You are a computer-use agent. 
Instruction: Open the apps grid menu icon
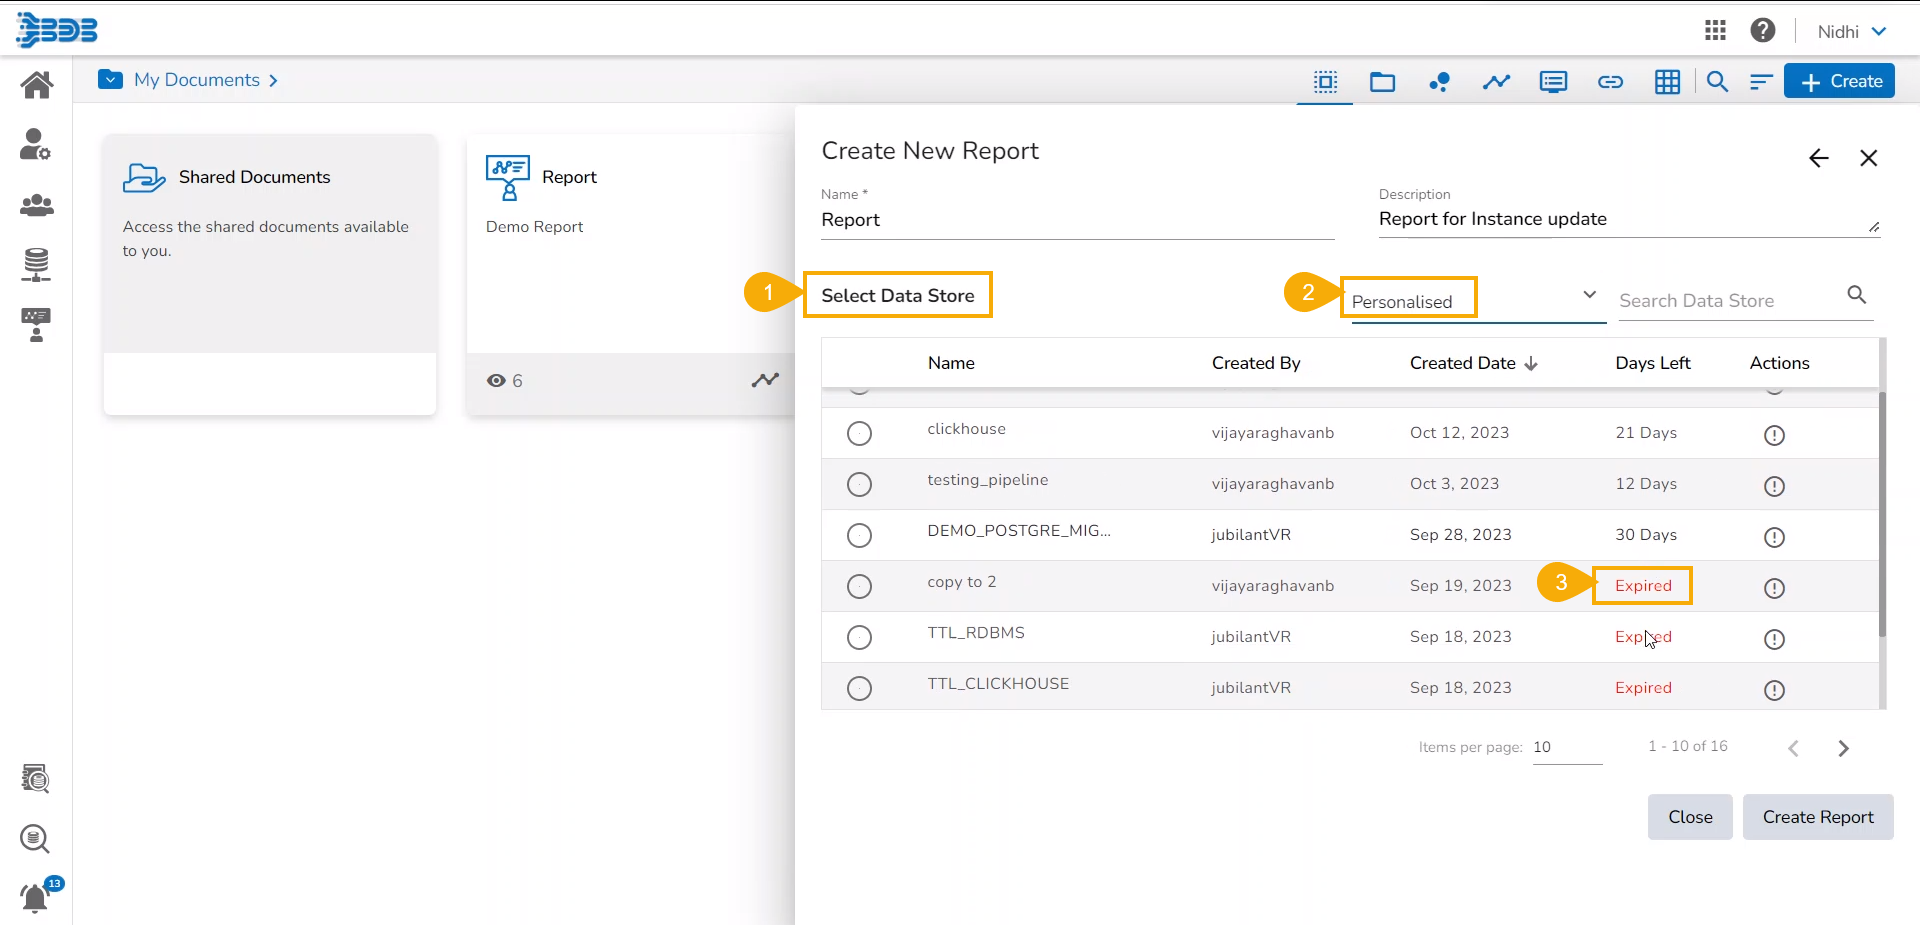pos(1715,31)
